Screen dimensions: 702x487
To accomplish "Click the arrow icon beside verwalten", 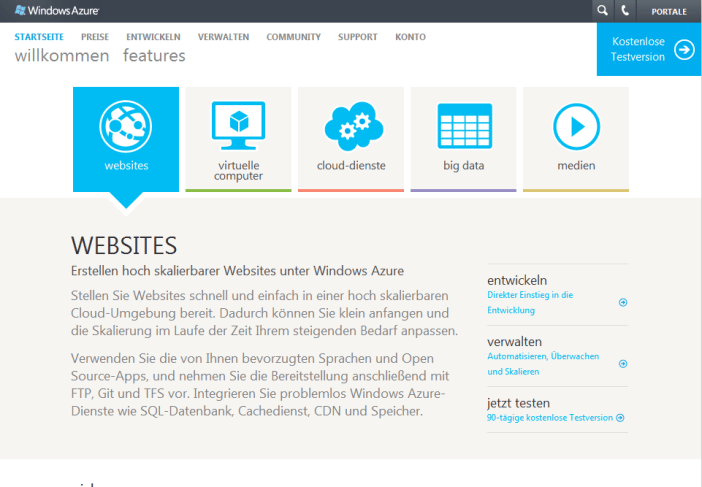I will [623, 364].
